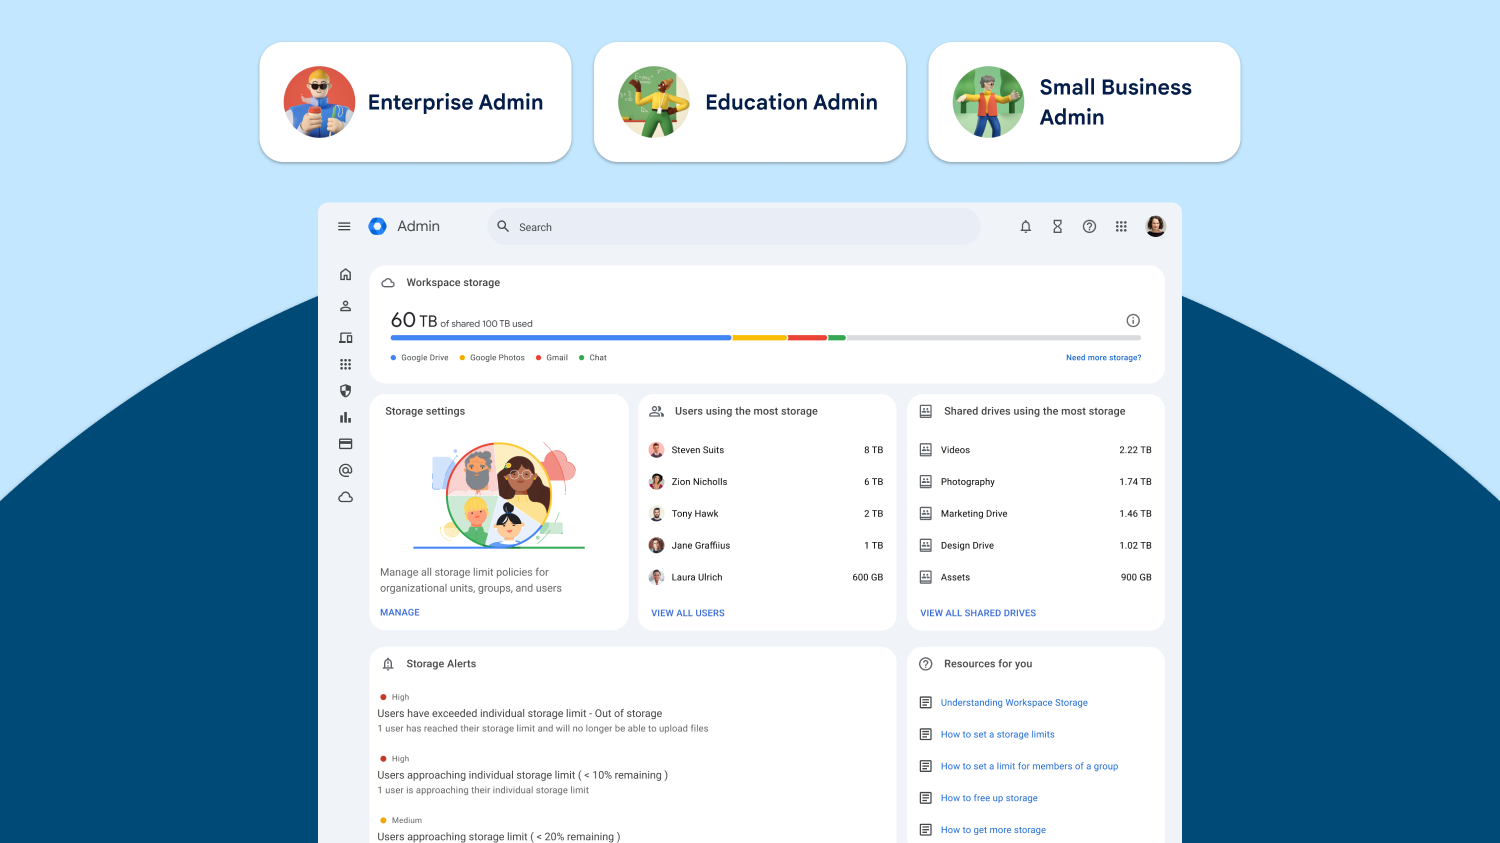Screen dimensions: 1500x843
Task: Switch to Small Business Admin tab
Action: tap(1084, 102)
